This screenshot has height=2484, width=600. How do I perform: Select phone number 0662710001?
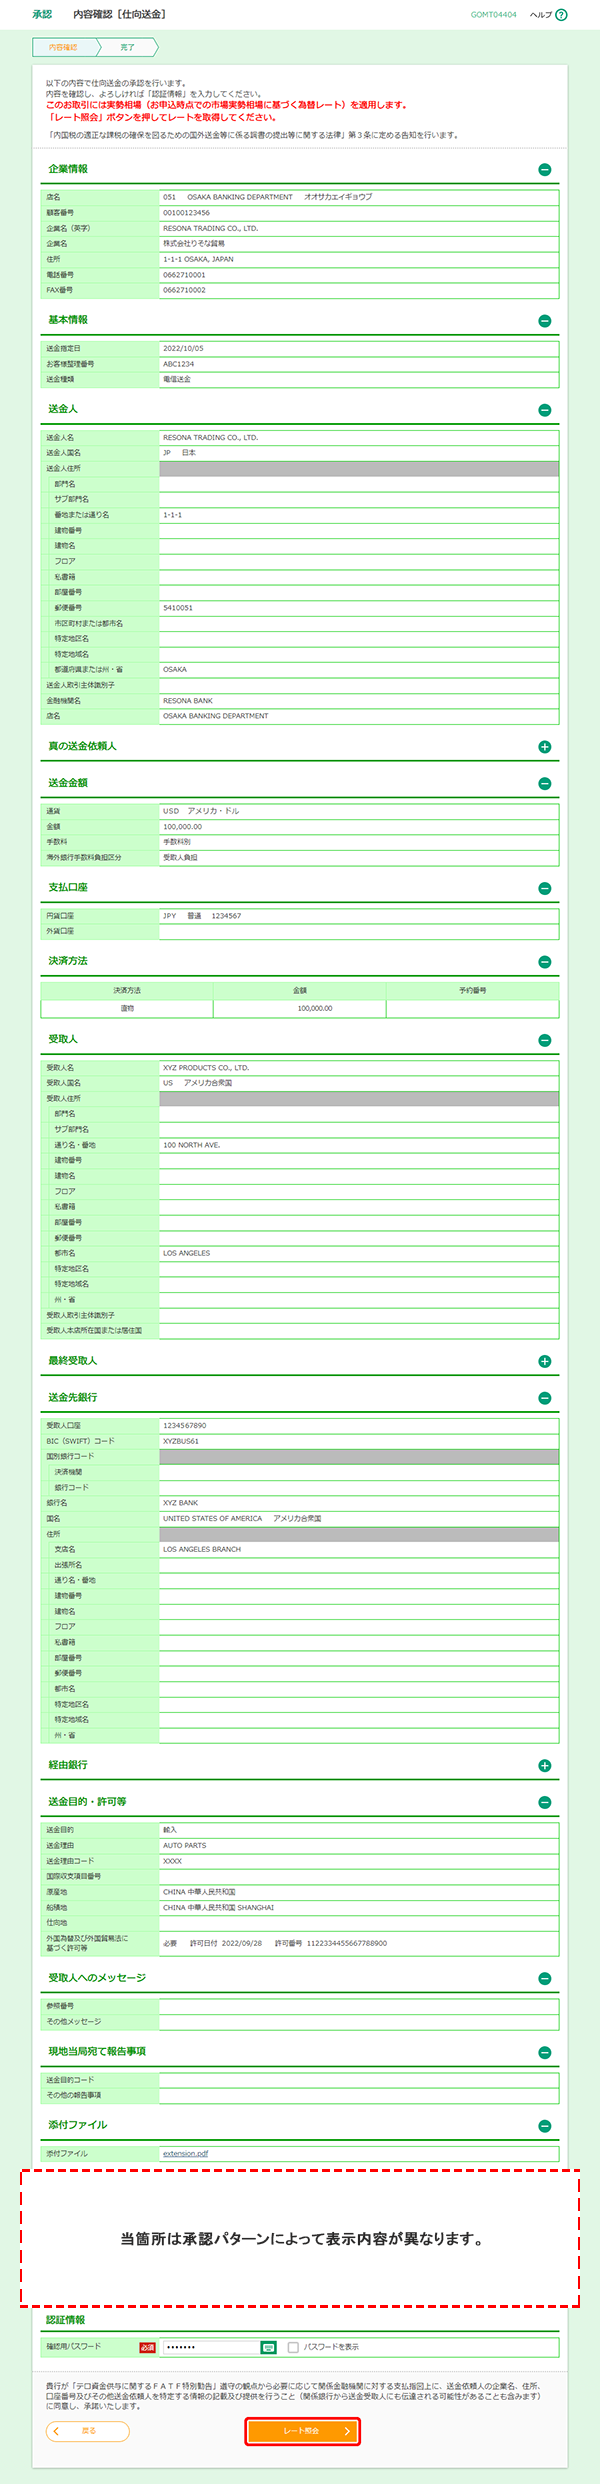[x=185, y=275]
